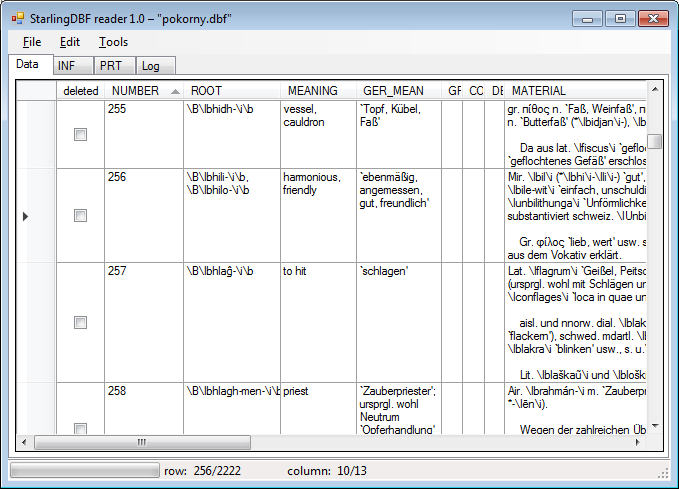
Task: Click the GER_MEAN column header
Action: click(x=399, y=91)
